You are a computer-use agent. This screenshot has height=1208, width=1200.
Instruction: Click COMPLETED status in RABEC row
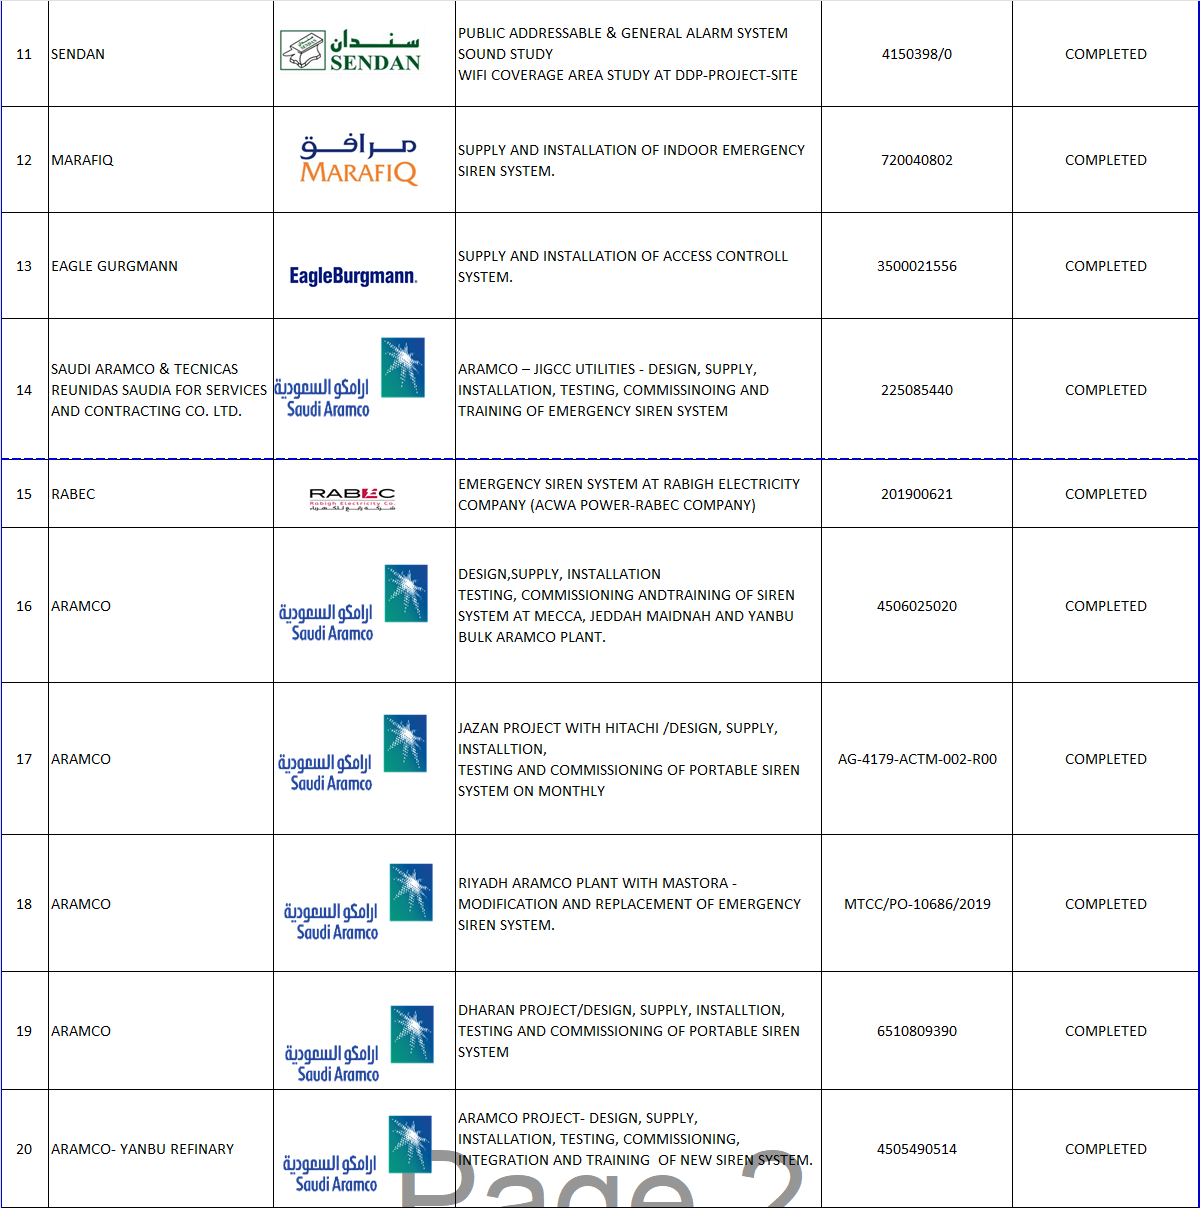1106,494
